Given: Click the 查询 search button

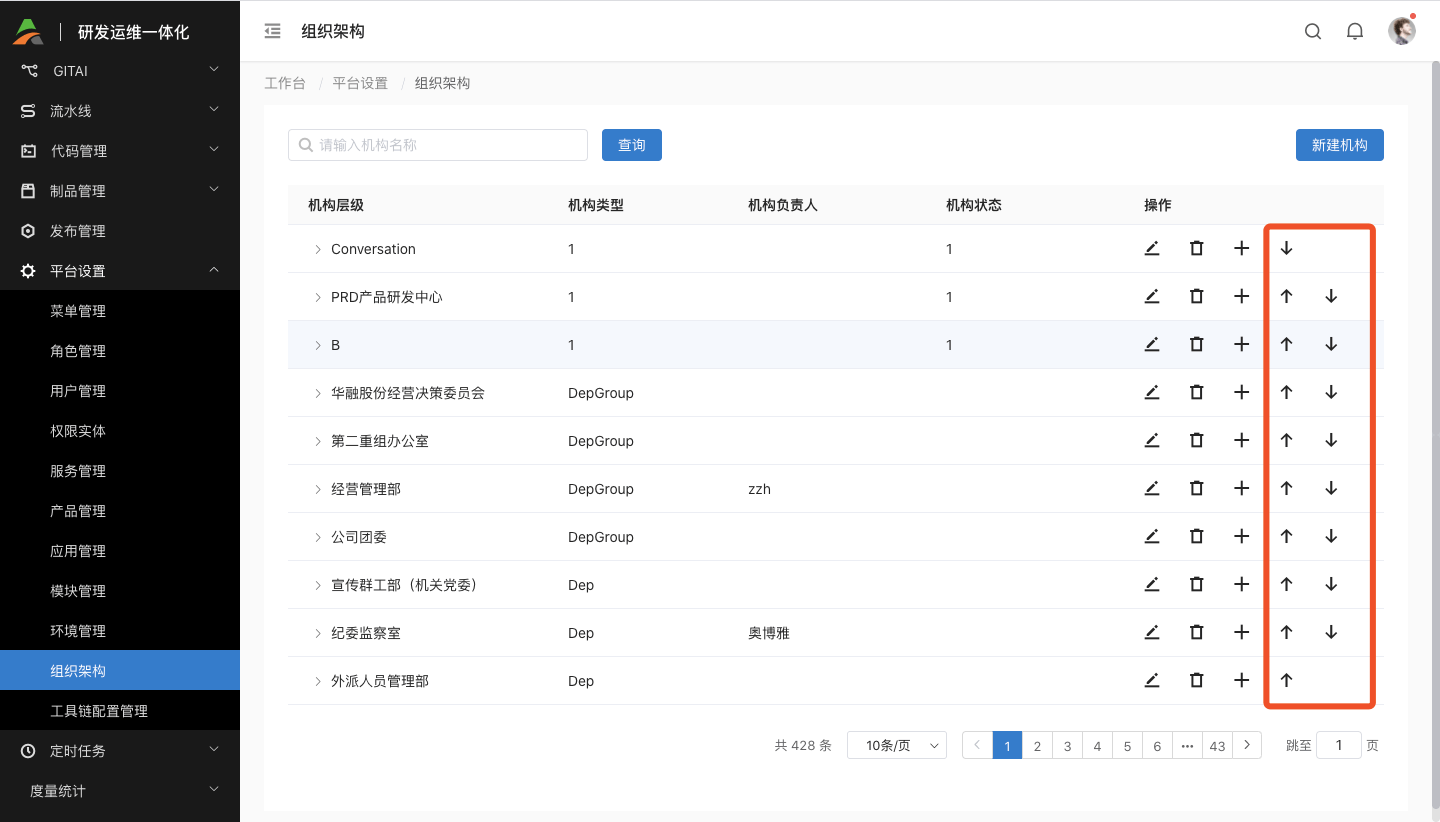Looking at the screenshot, I should click(632, 145).
